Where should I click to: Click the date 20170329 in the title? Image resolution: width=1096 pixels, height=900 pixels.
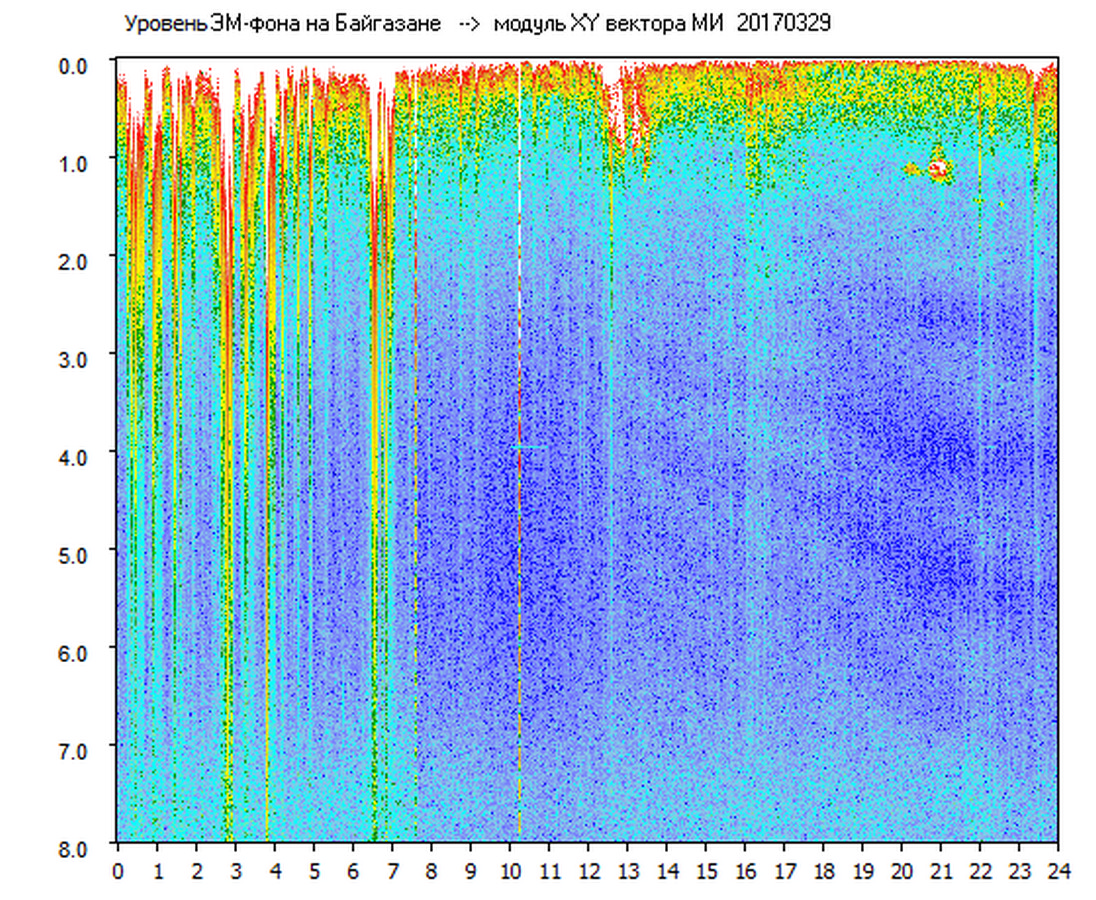[x=783, y=24]
